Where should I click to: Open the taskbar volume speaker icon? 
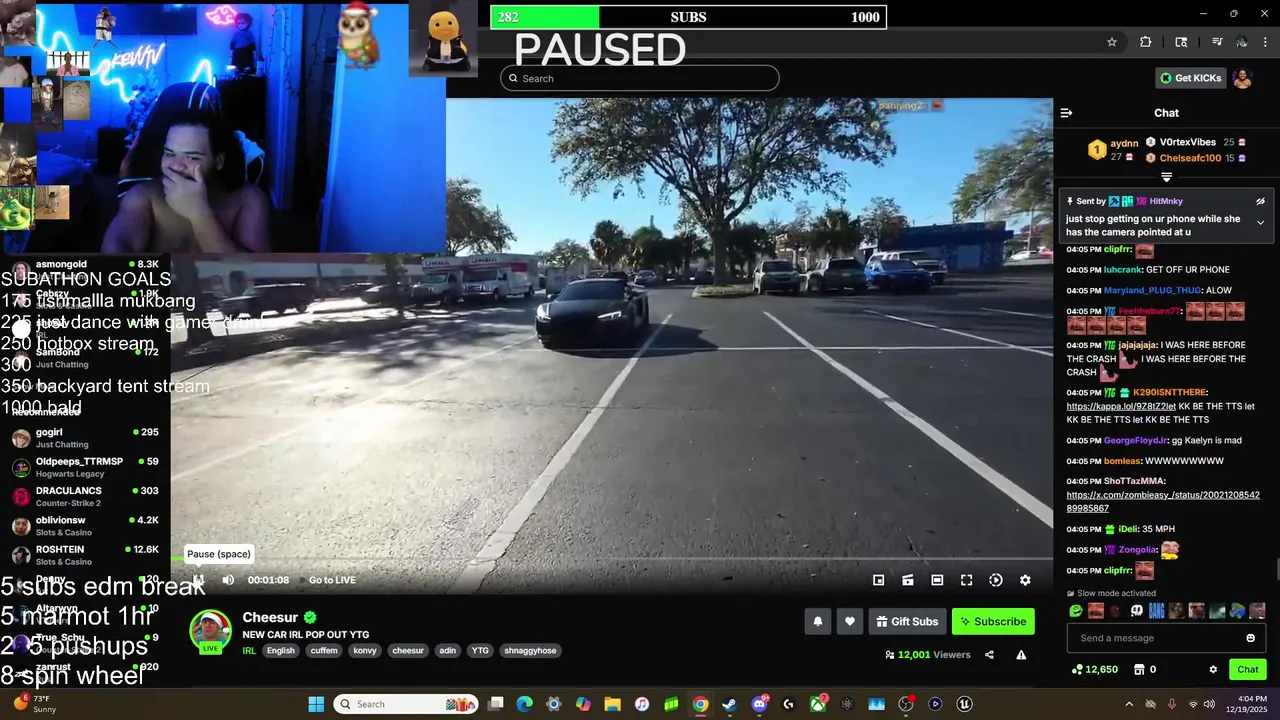[x=1209, y=704]
